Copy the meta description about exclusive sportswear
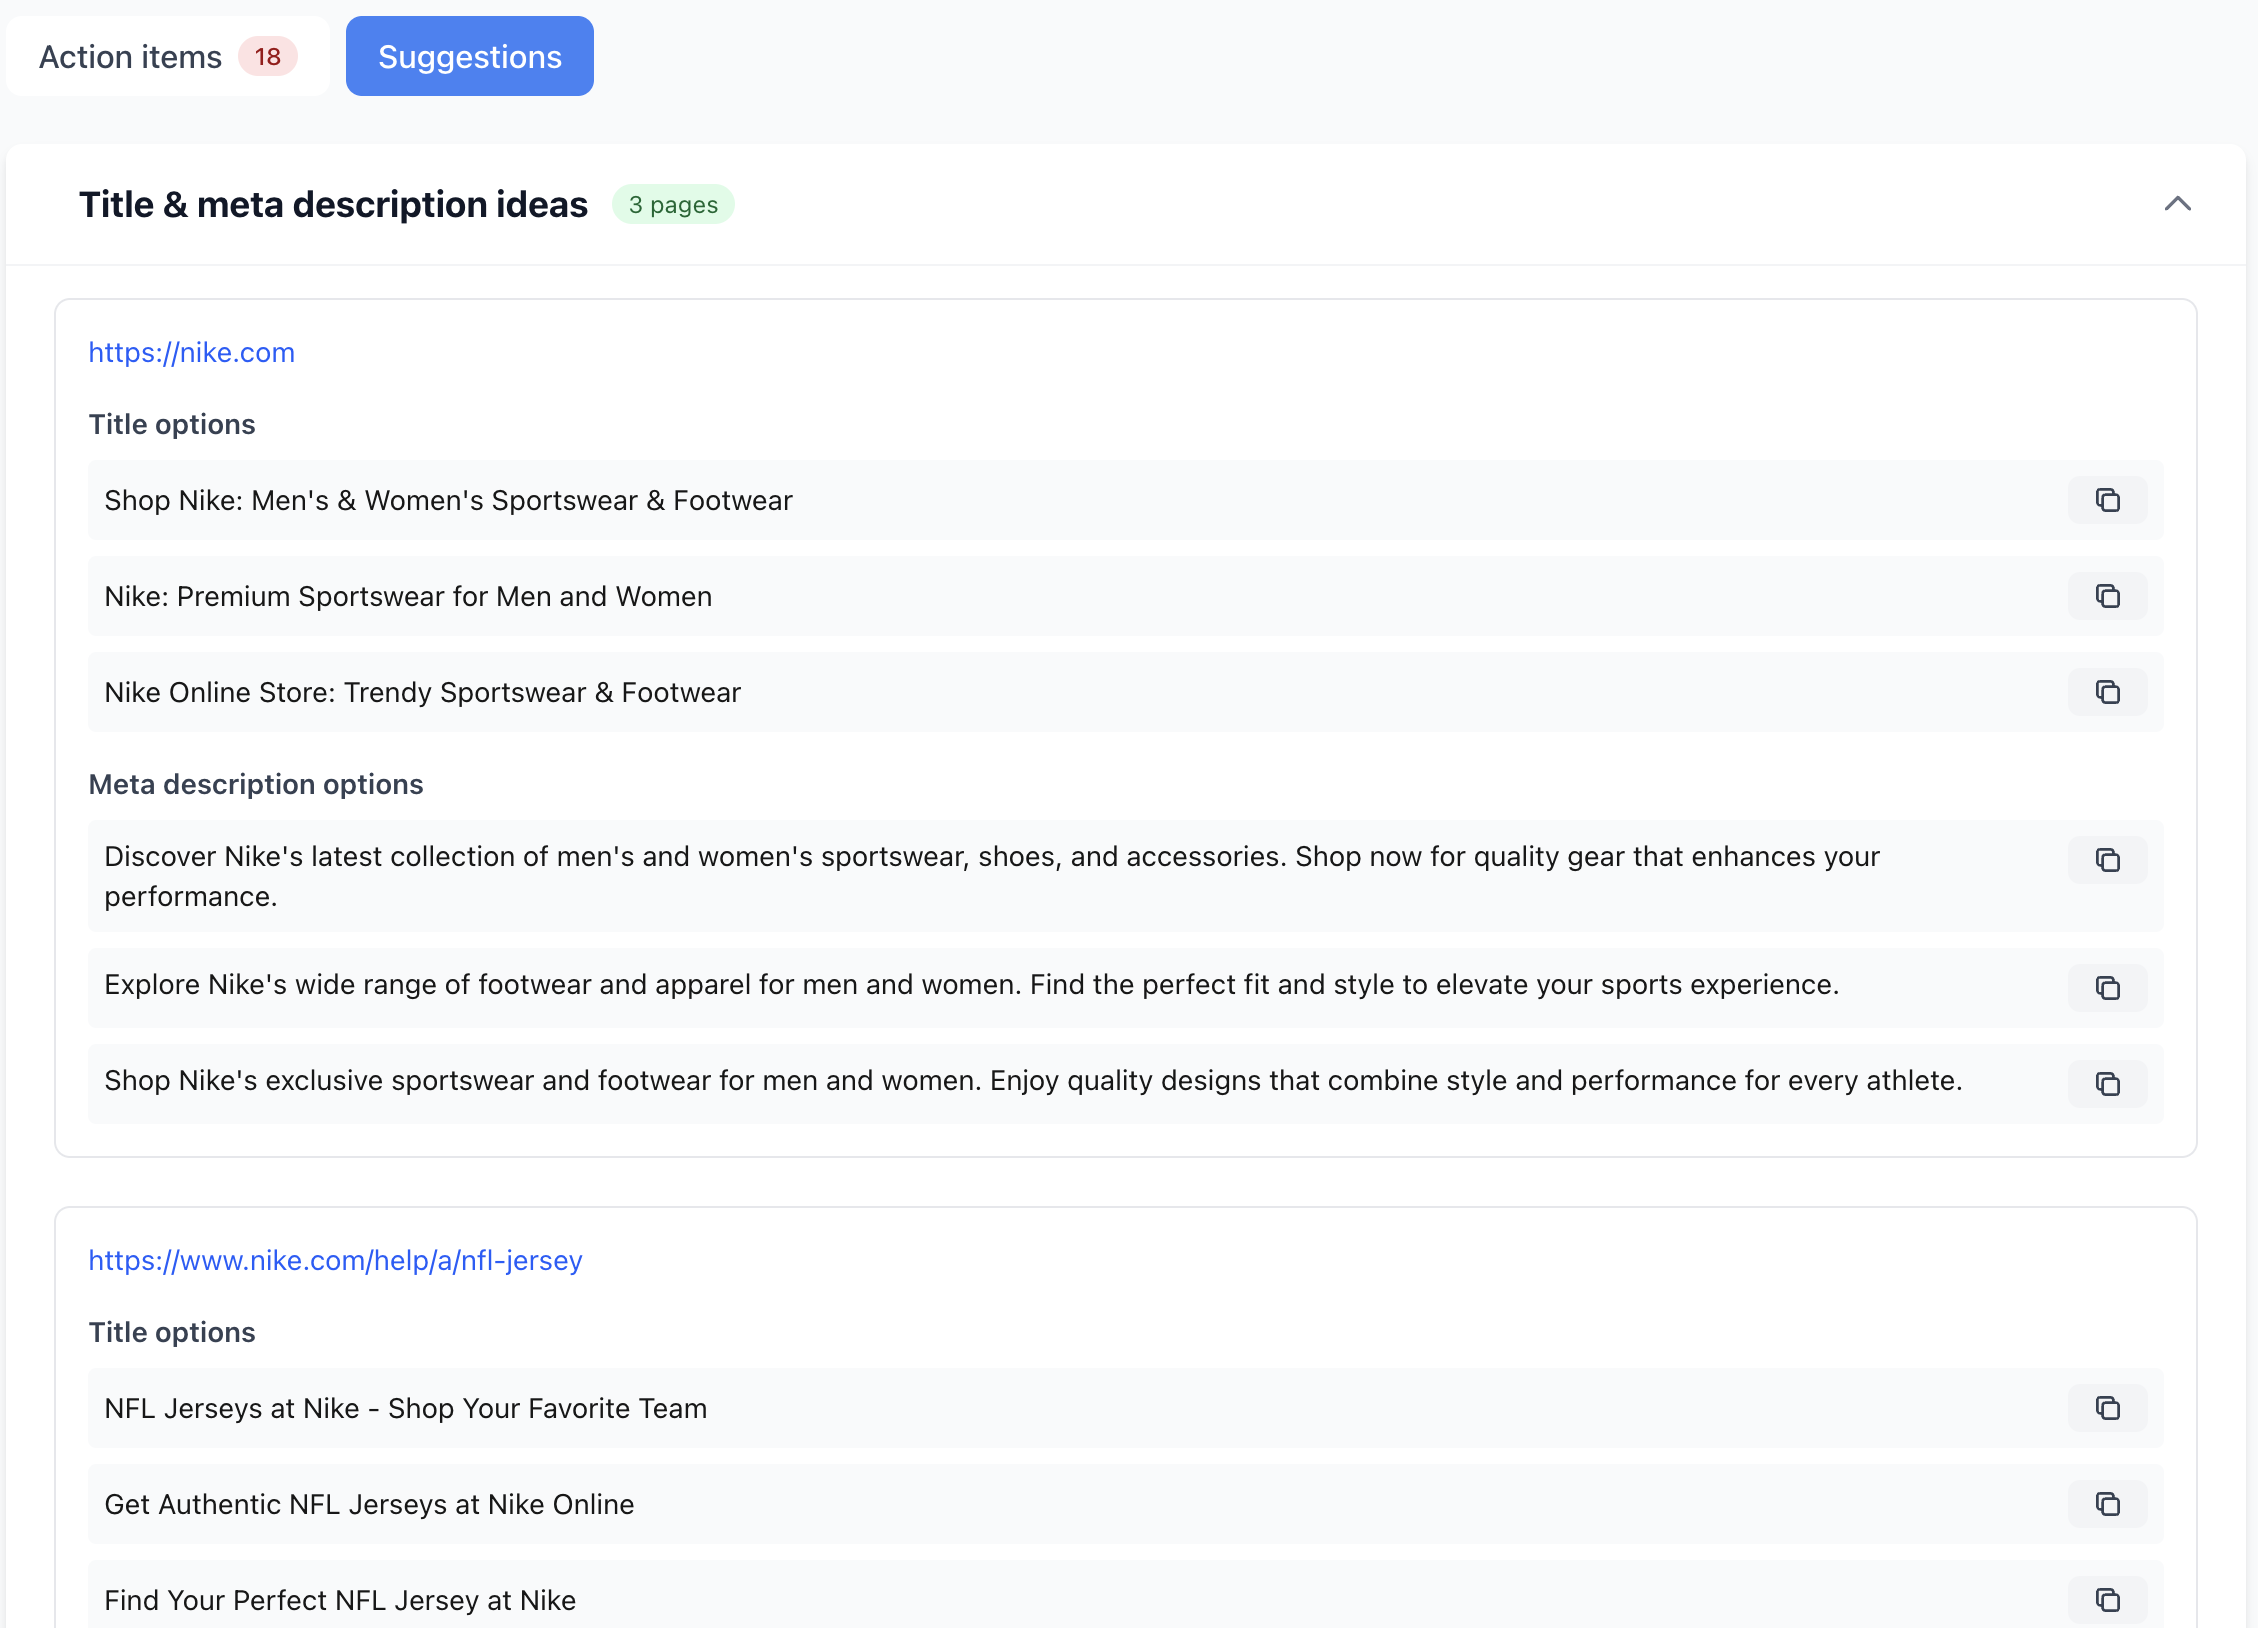The width and height of the screenshot is (2258, 1628). pyautogui.click(x=2107, y=1084)
